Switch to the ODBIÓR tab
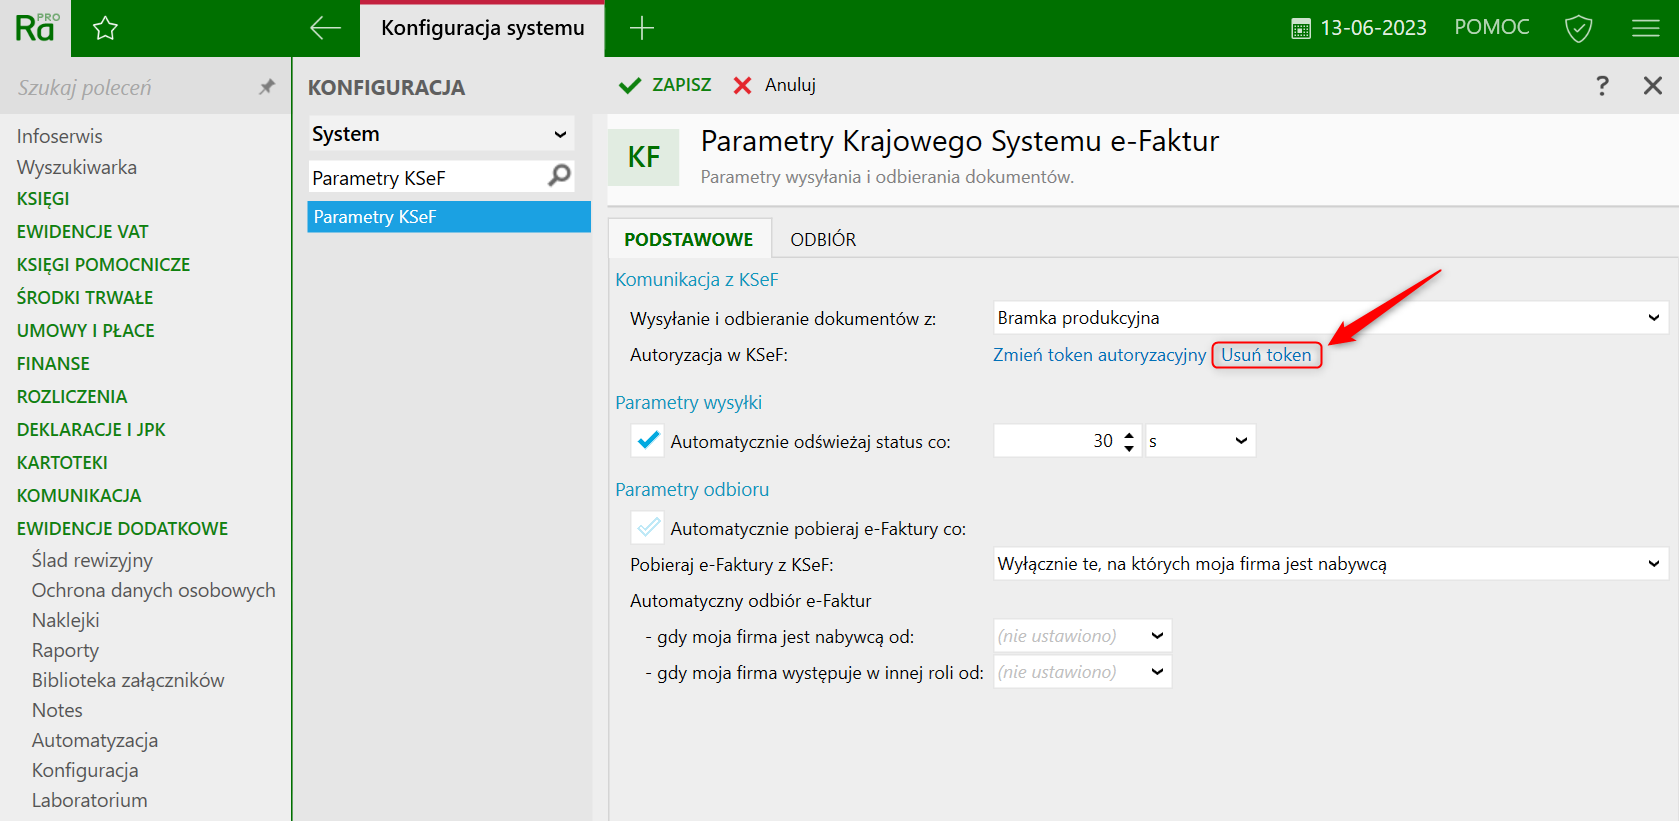The height and width of the screenshot is (821, 1679). [823, 239]
